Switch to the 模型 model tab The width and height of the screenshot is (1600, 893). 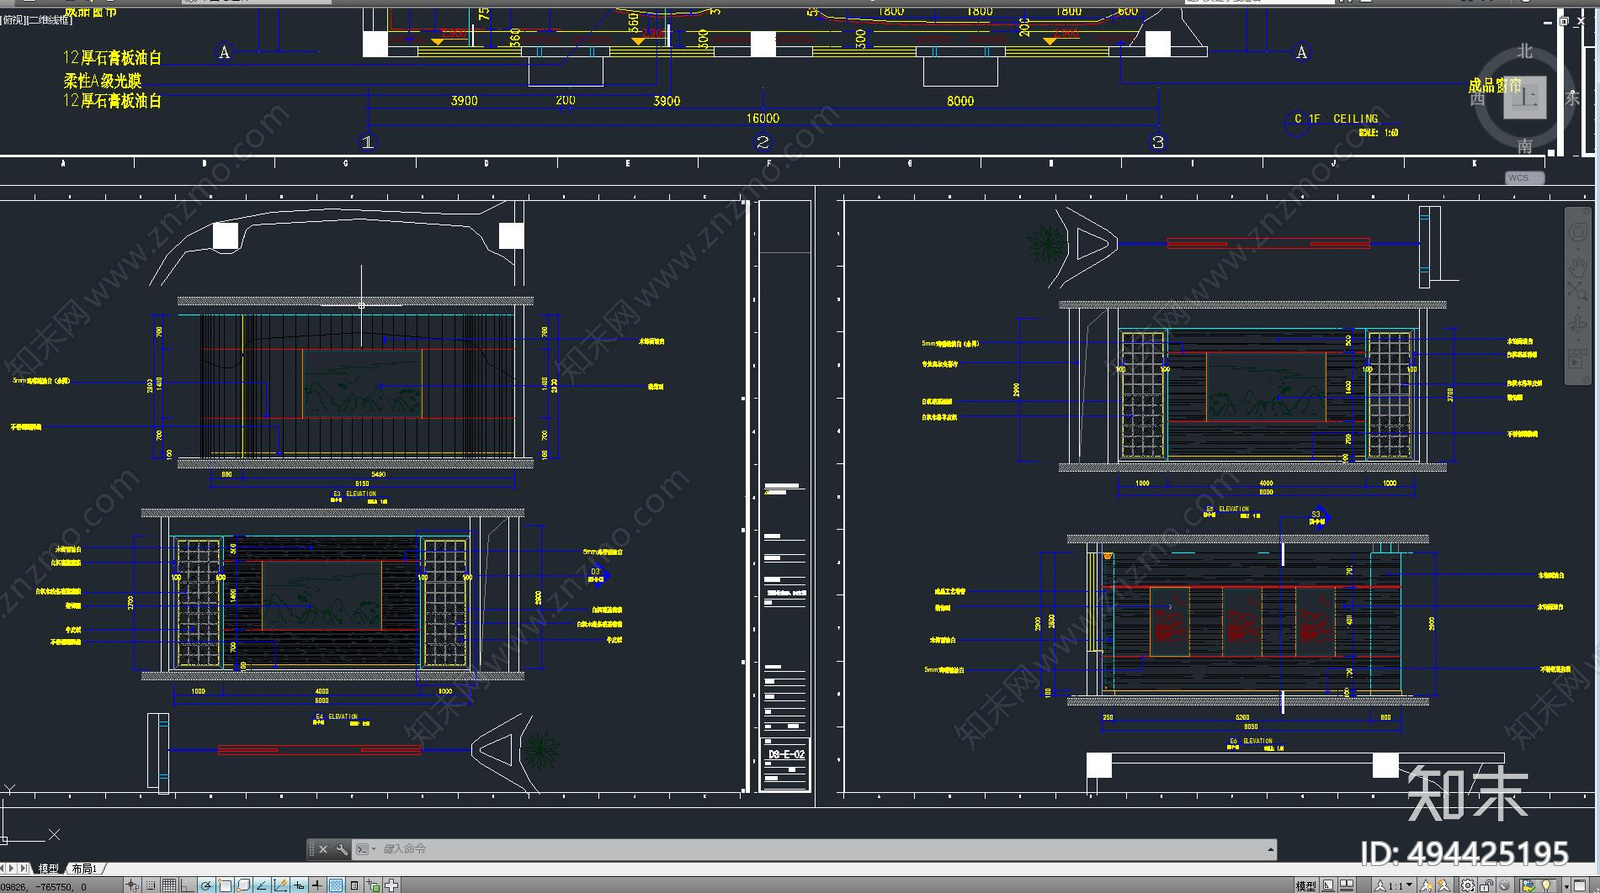pyautogui.click(x=48, y=868)
